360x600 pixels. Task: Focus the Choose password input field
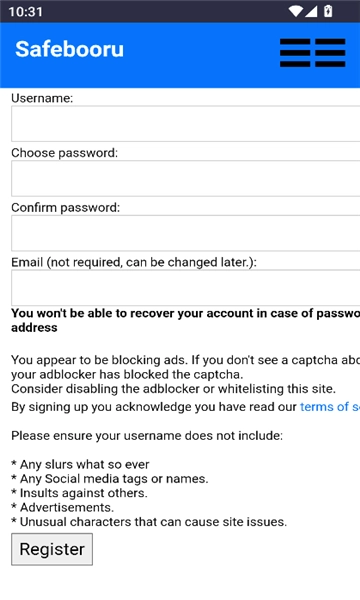[x=186, y=179]
